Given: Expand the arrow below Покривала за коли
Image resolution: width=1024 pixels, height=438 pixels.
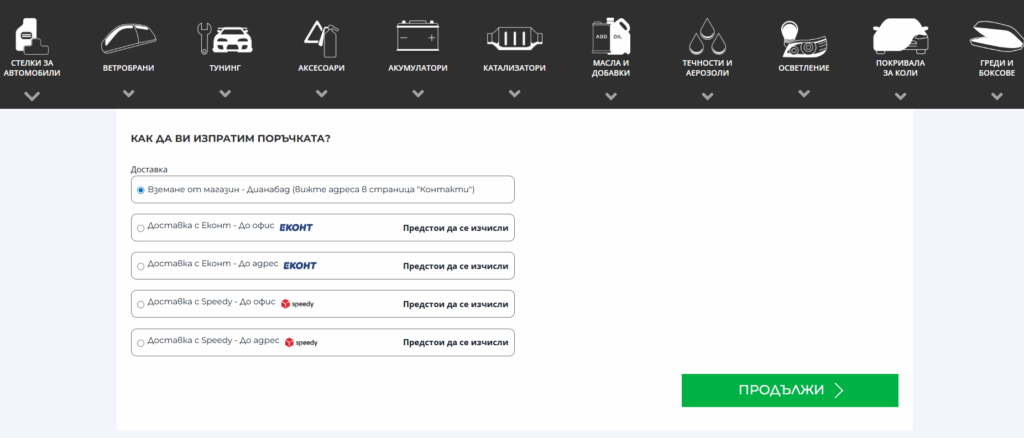Looking at the screenshot, I should click(x=900, y=96).
